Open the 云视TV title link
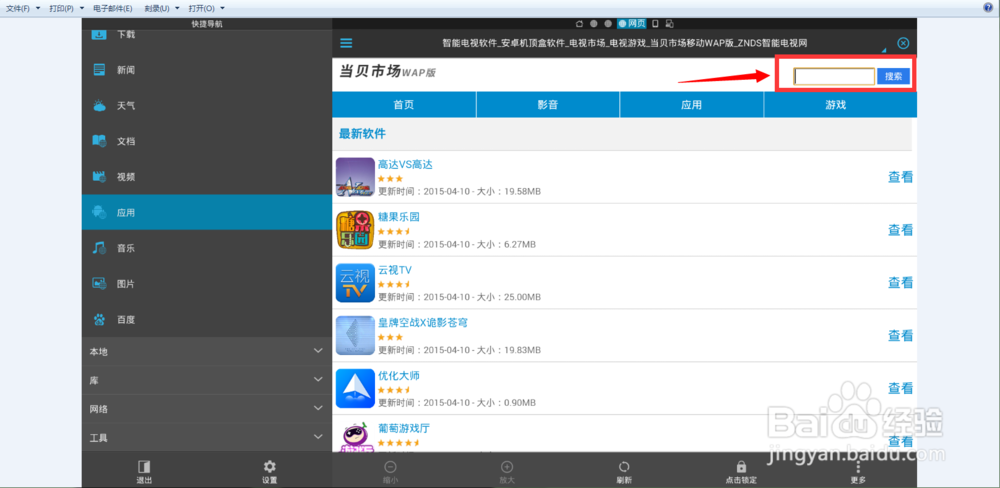The width and height of the screenshot is (1000, 488). (395, 270)
